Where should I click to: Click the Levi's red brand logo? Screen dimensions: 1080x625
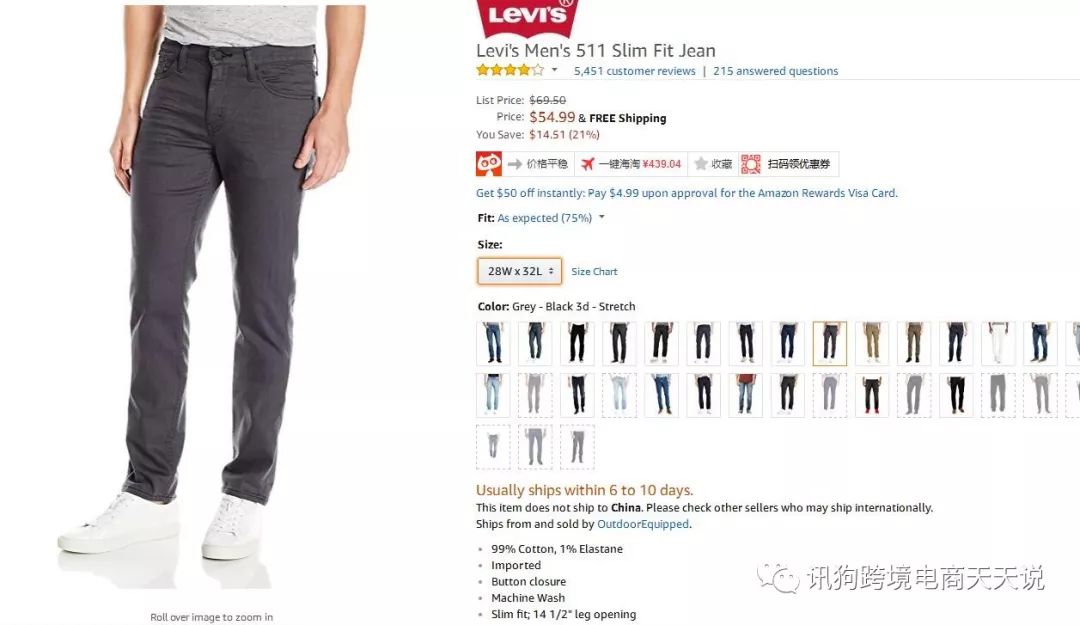pos(527,18)
